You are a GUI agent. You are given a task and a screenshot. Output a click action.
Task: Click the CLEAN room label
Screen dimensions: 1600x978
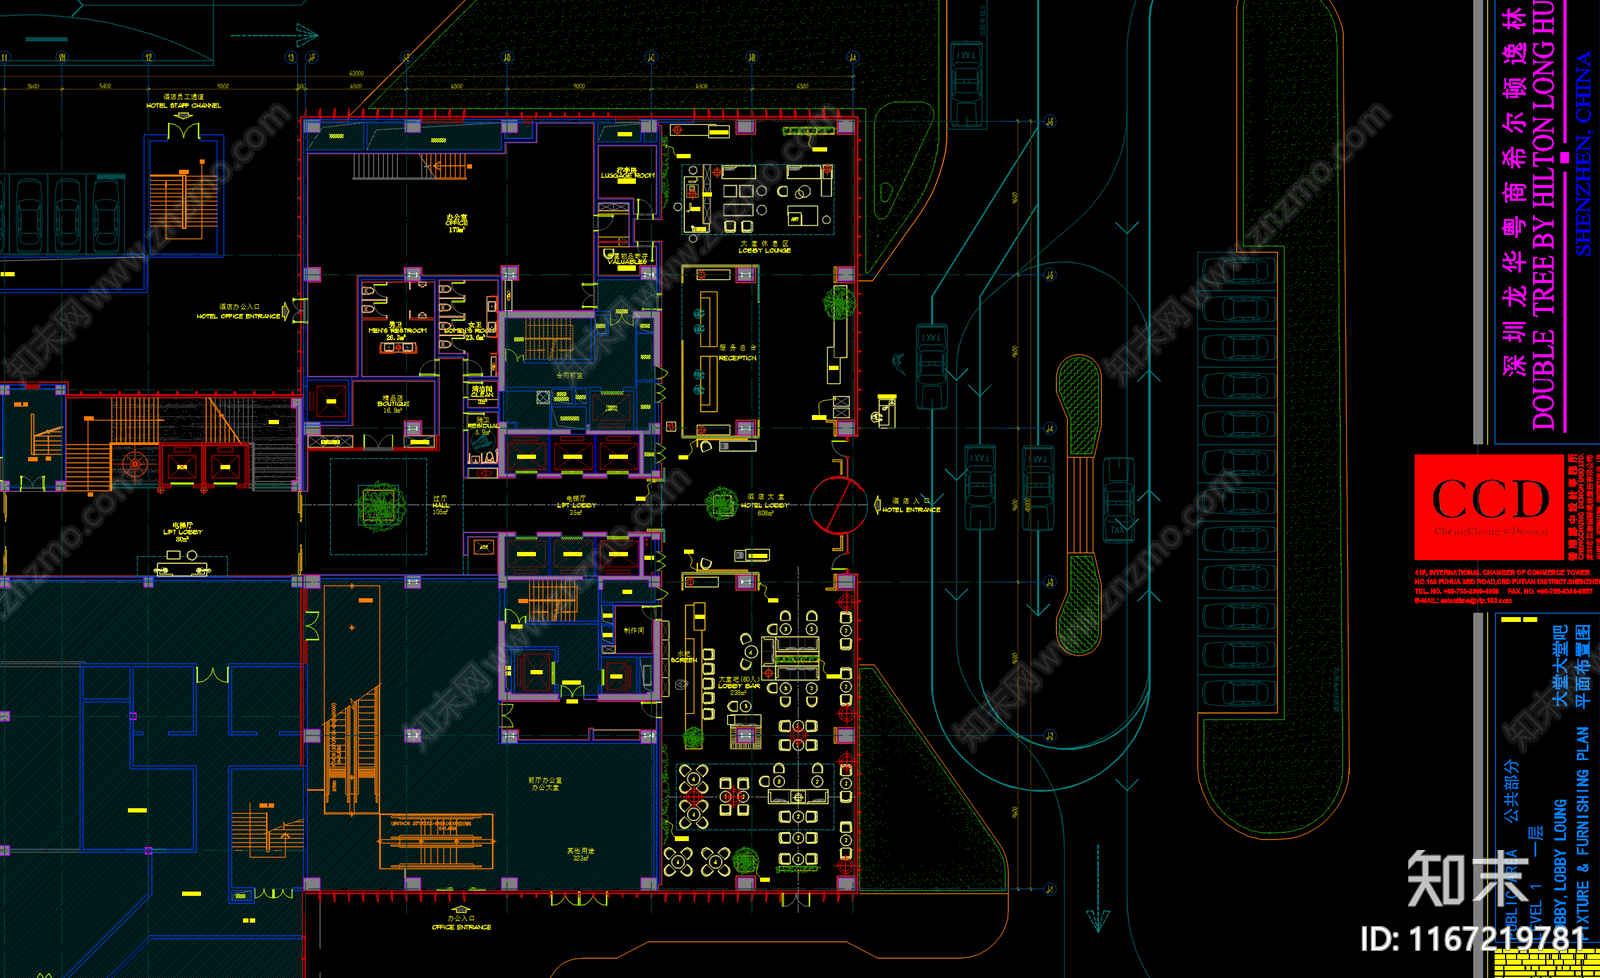482,394
